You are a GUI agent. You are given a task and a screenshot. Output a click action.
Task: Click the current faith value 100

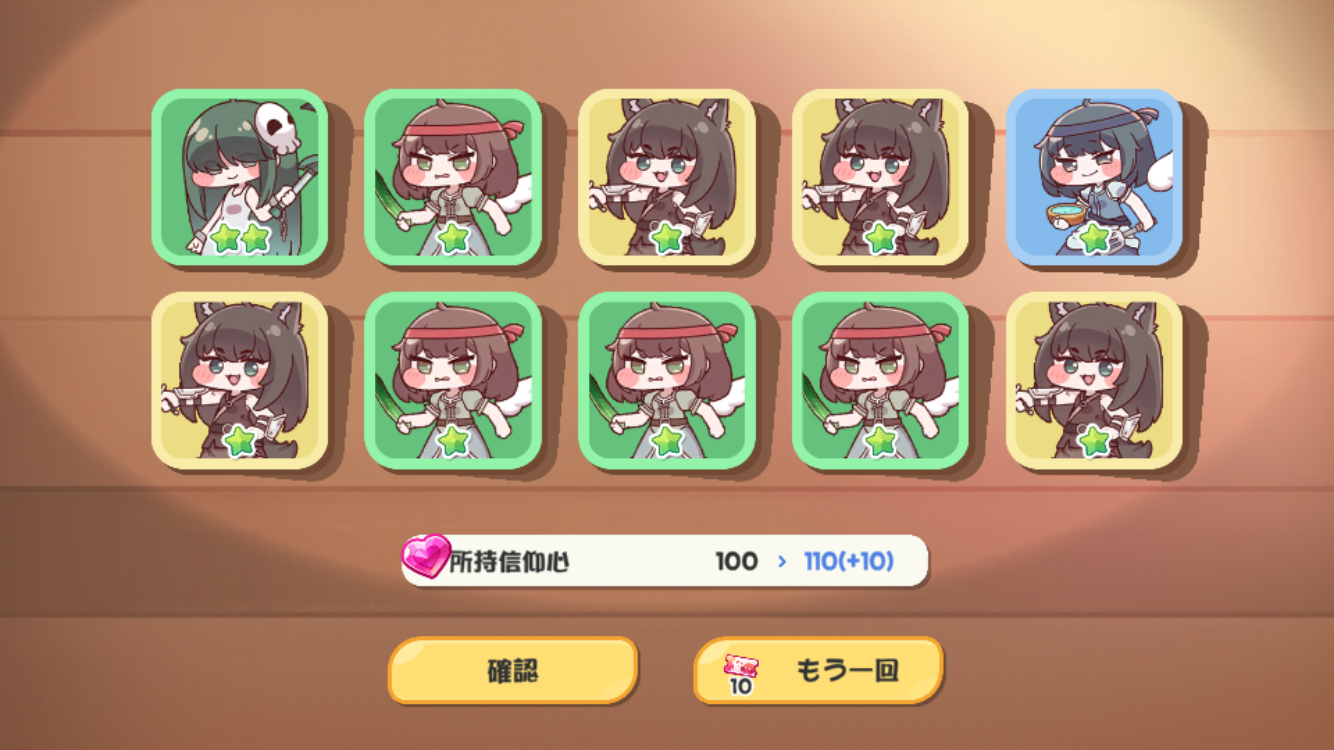point(736,561)
